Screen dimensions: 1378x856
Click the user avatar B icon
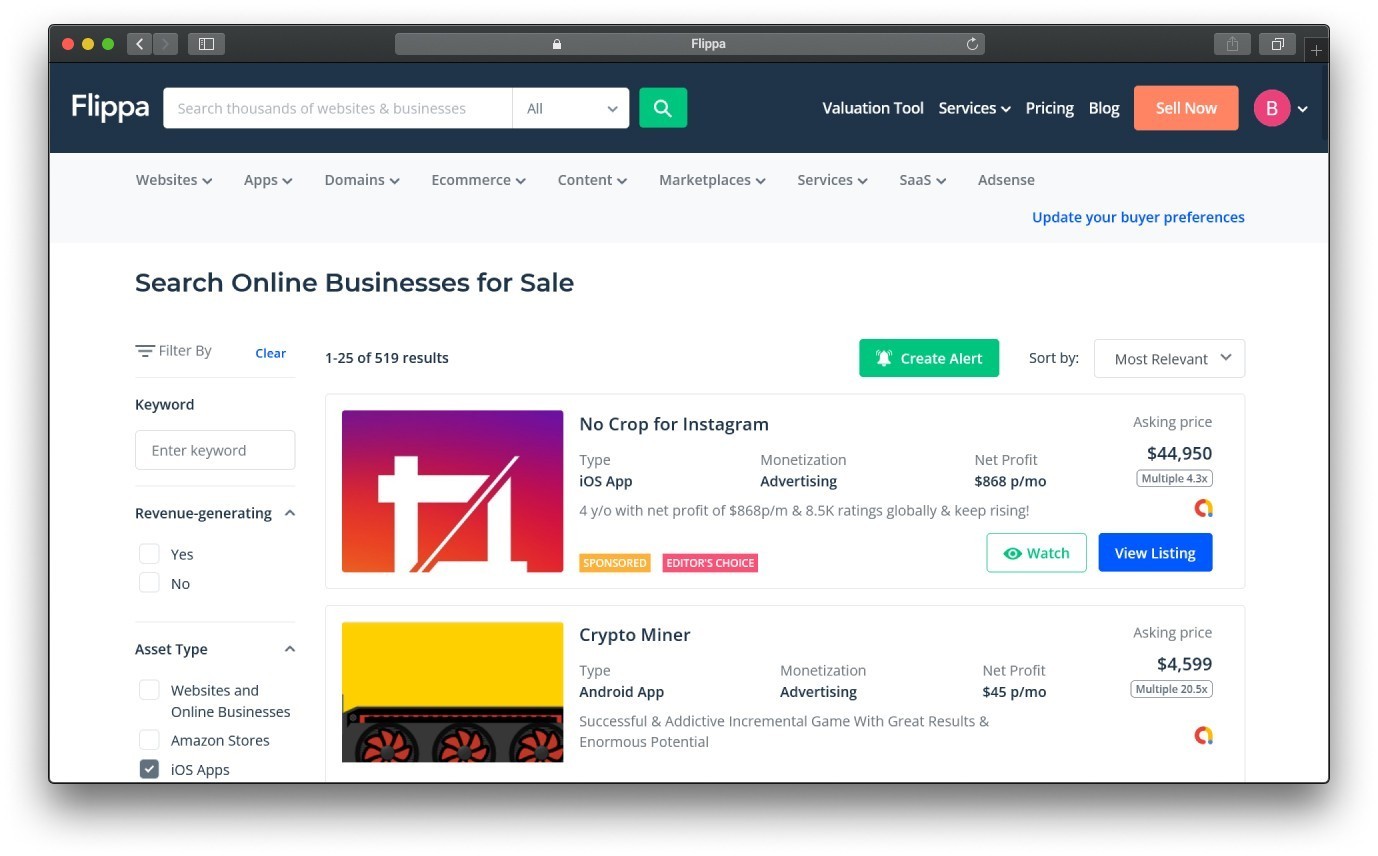1272,108
